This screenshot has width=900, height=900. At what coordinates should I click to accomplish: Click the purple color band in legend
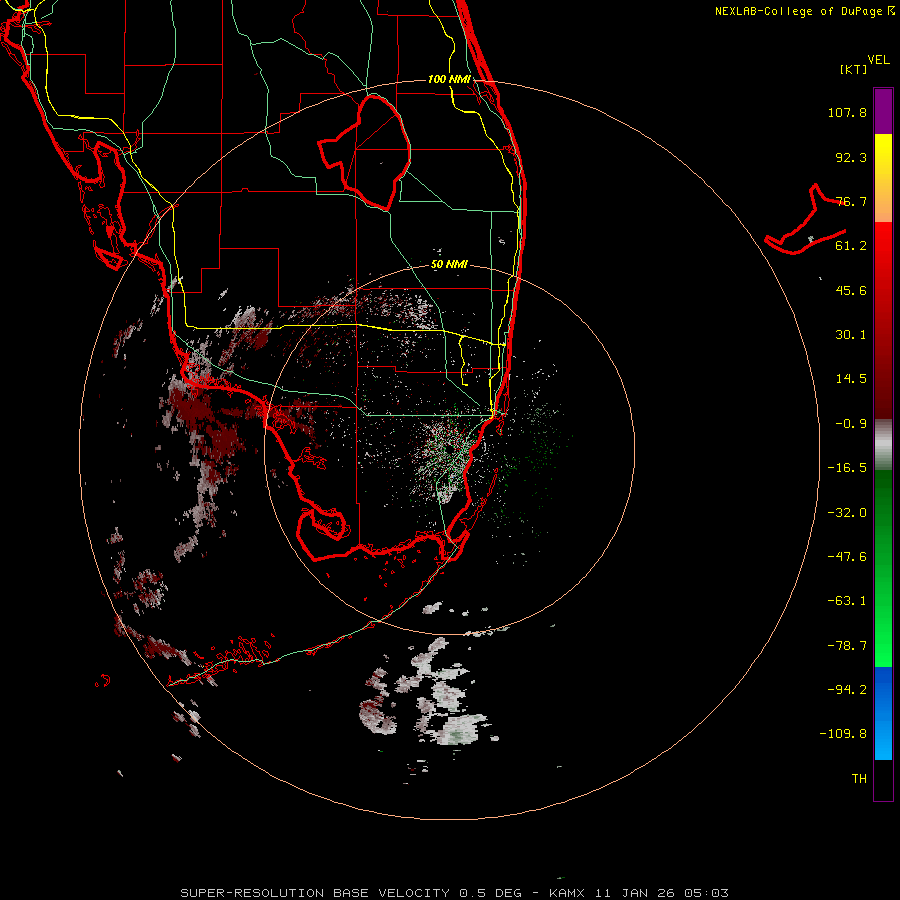883,111
